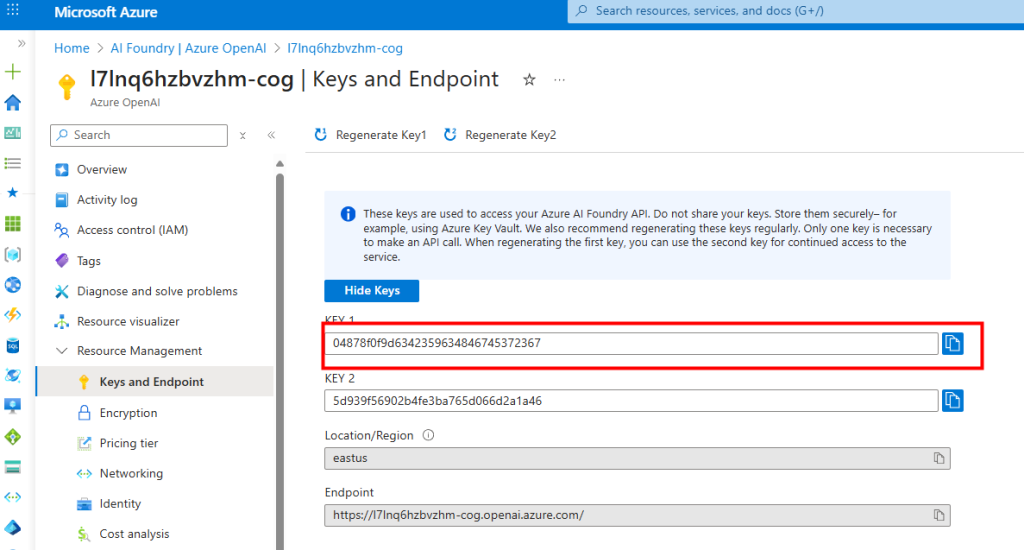Open the All resources green grid icon

pos(12,224)
